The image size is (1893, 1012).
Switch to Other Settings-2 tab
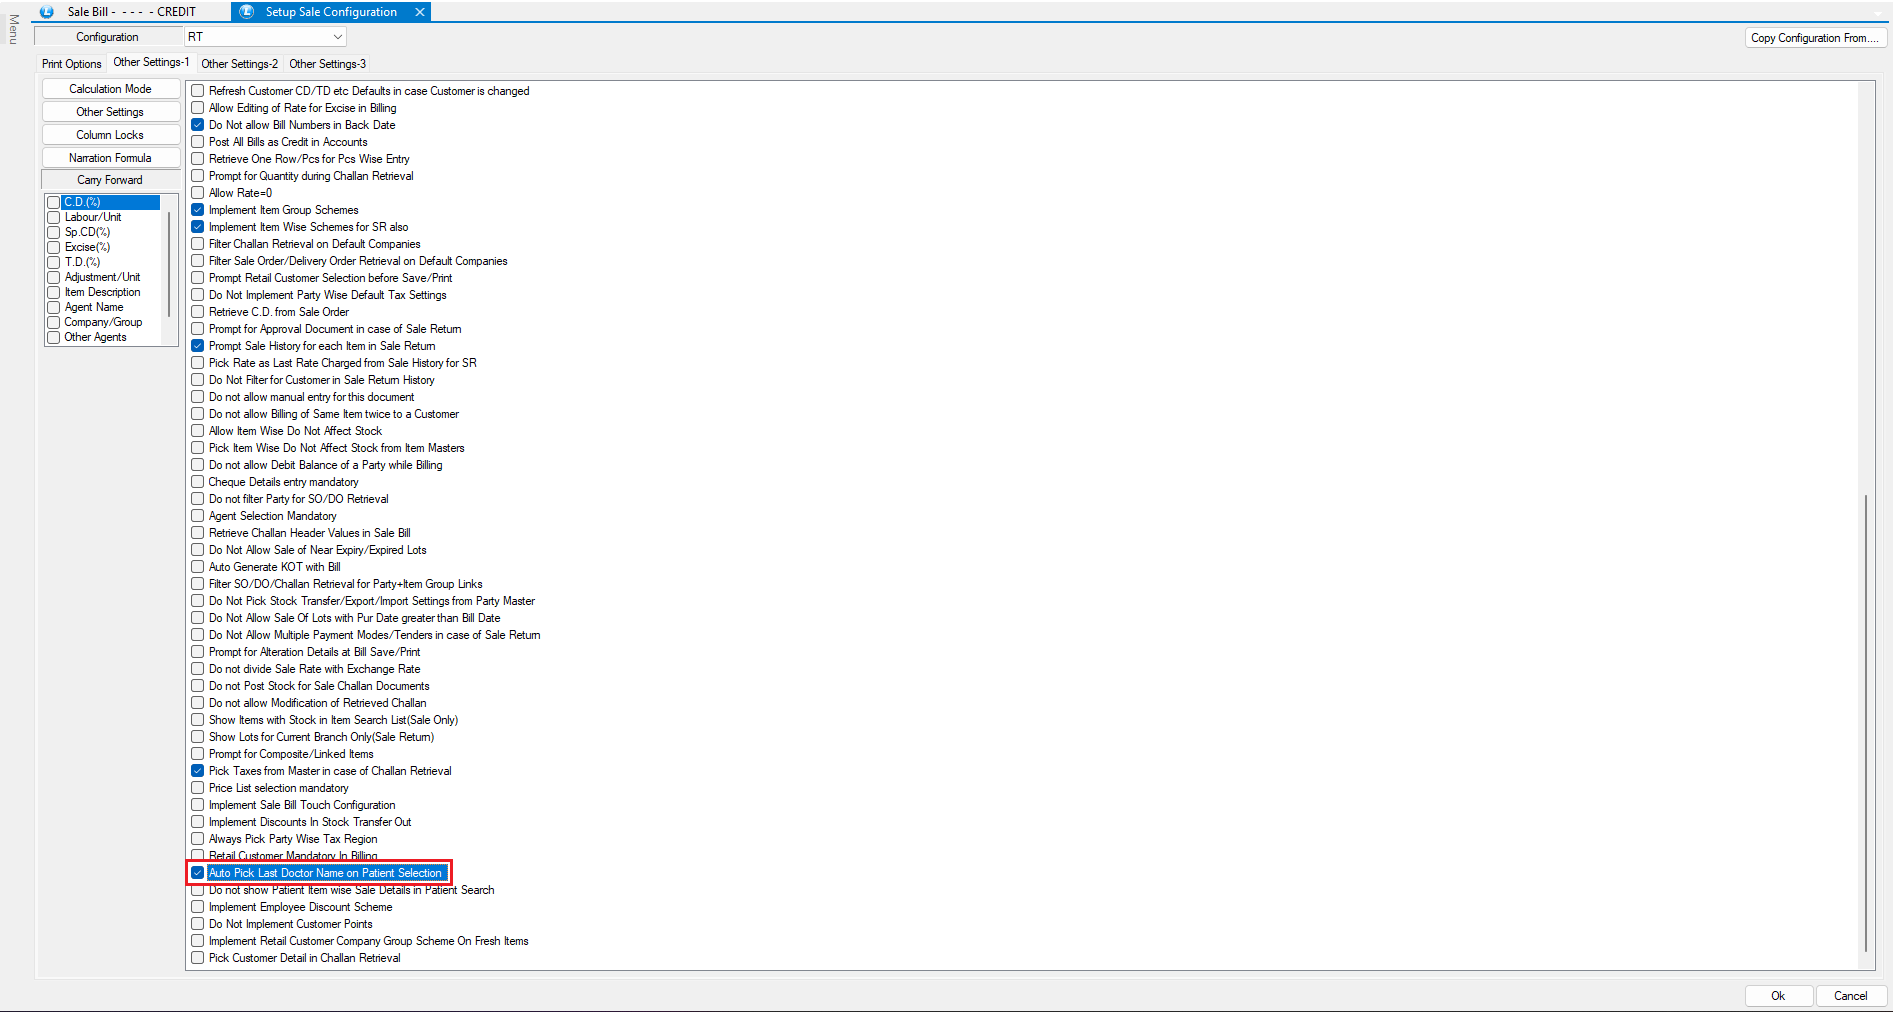[x=239, y=64]
